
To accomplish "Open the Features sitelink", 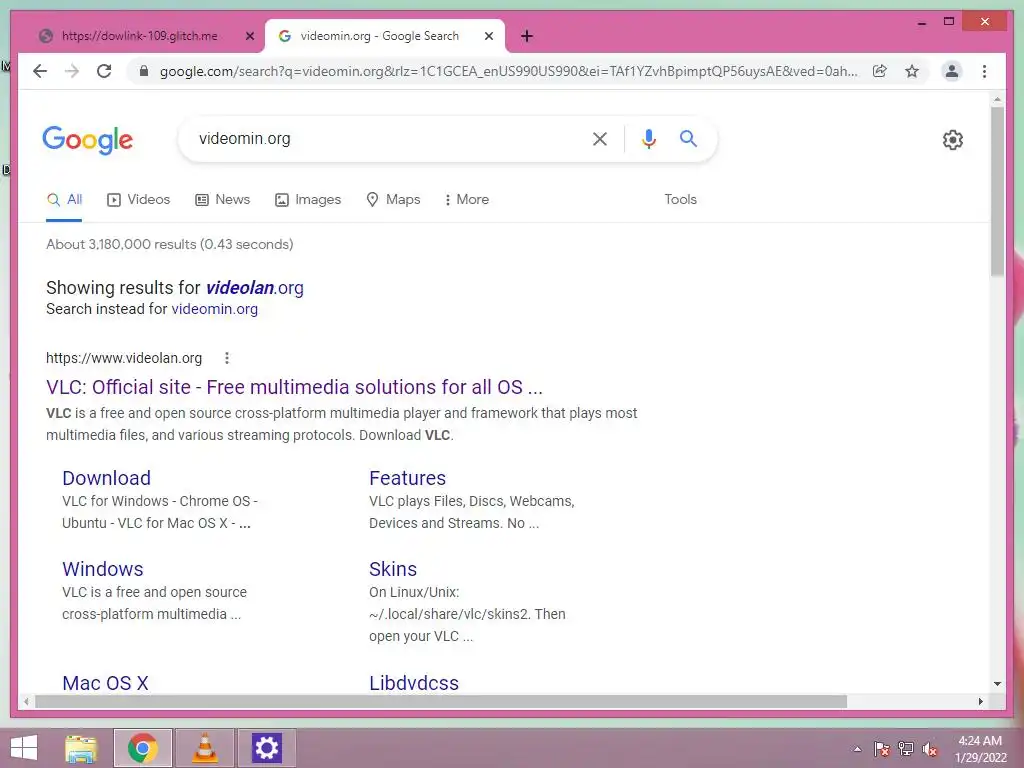I will pyautogui.click(x=408, y=478).
